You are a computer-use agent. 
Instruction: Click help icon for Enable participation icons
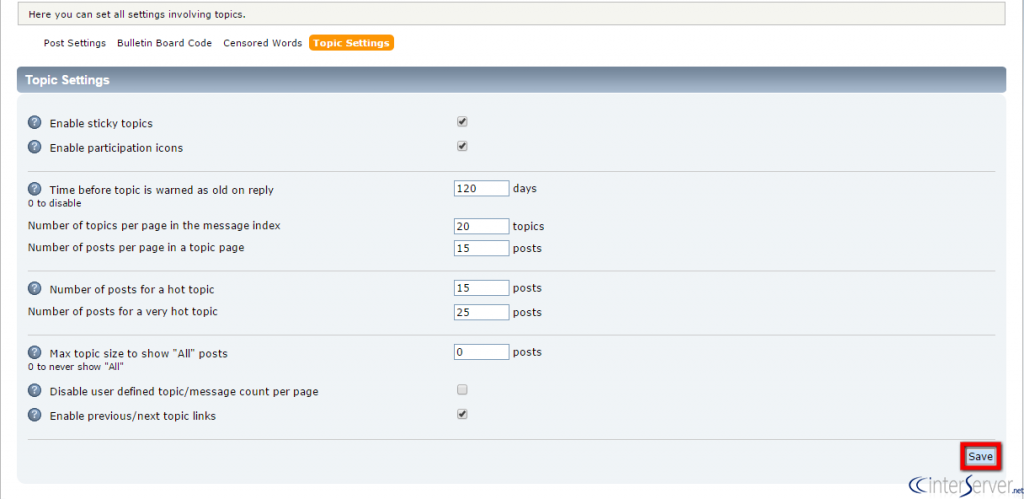[35, 147]
